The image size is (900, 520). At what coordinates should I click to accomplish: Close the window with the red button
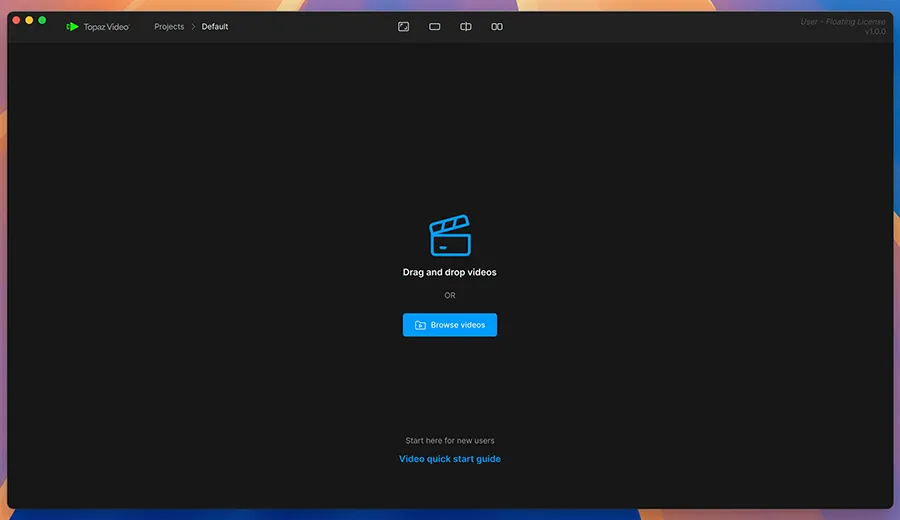coord(16,20)
